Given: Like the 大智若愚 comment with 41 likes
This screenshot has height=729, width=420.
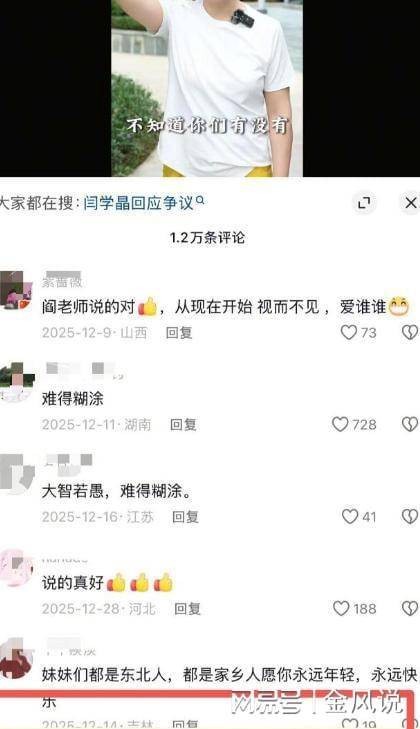Looking at the screenshot, I should point(350,517).
